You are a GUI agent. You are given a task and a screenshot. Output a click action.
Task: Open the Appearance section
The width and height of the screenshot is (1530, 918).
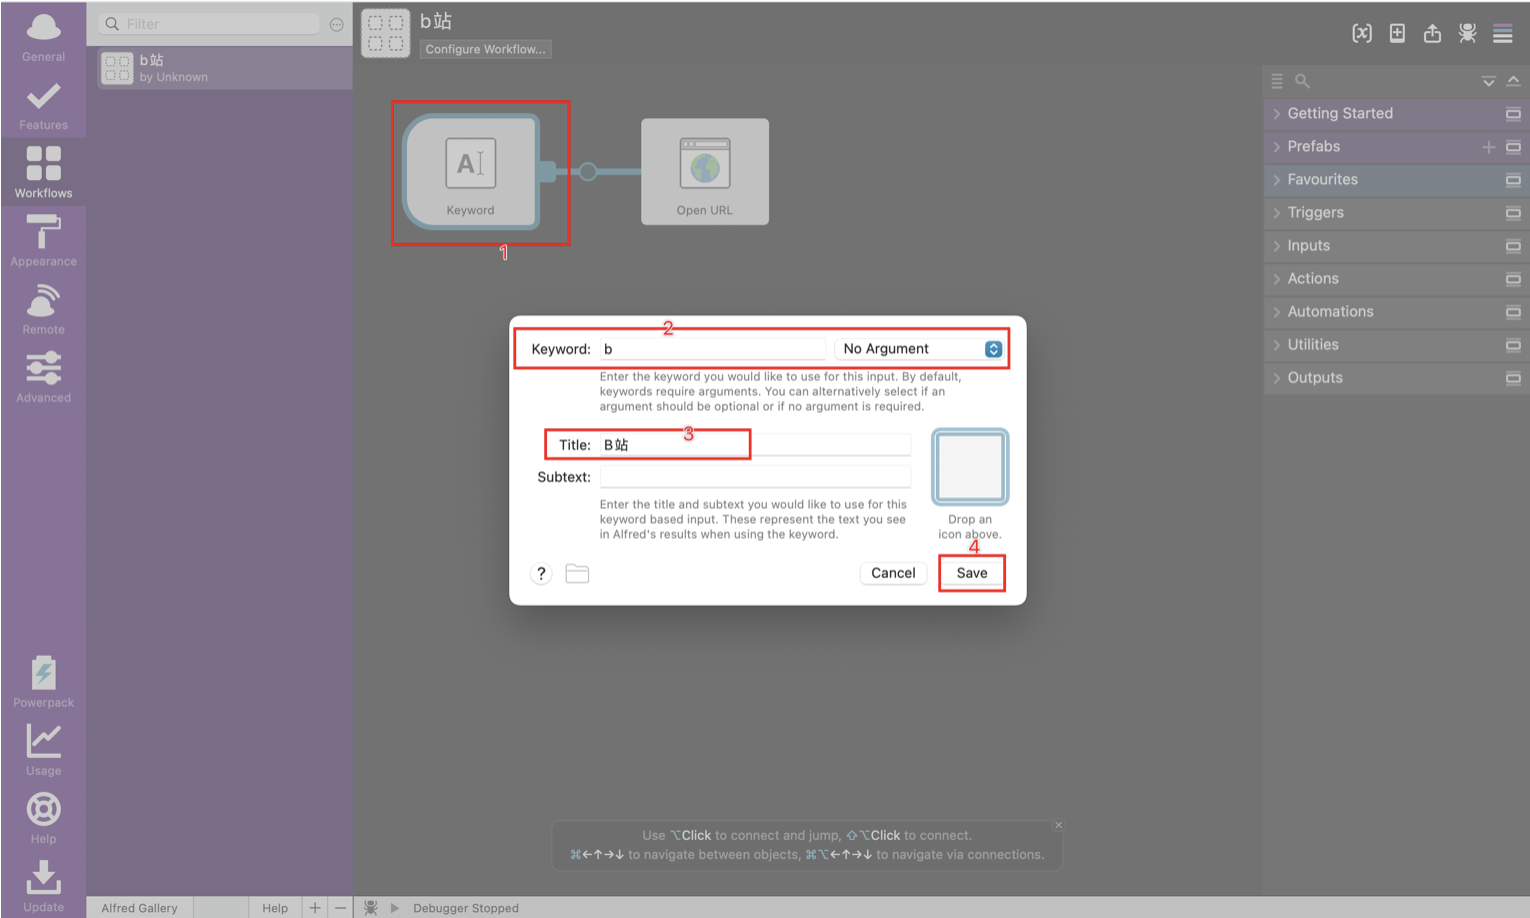[x=43, y=241]
